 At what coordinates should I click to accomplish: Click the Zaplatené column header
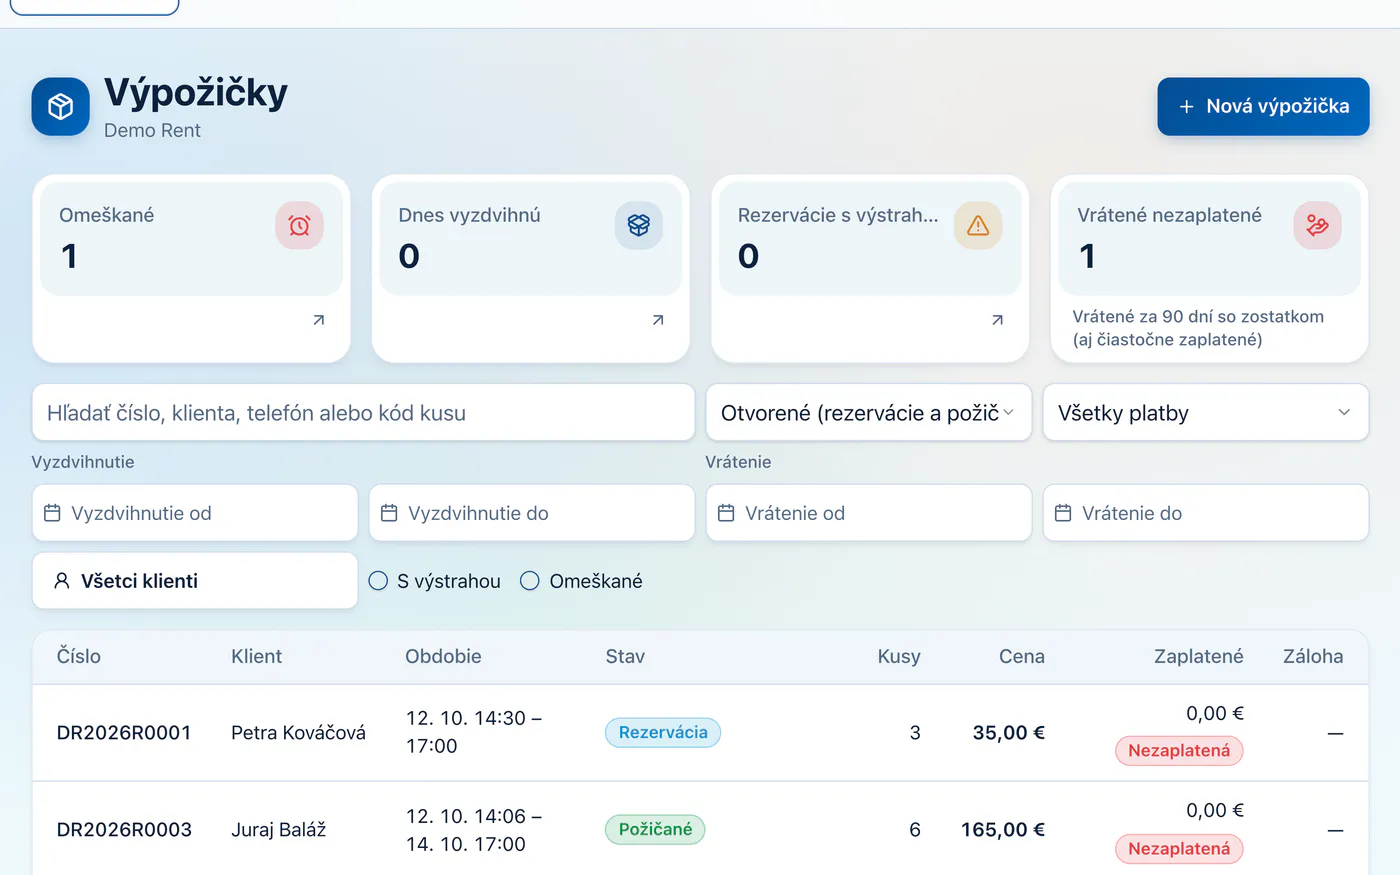(x=1199, y=656)
